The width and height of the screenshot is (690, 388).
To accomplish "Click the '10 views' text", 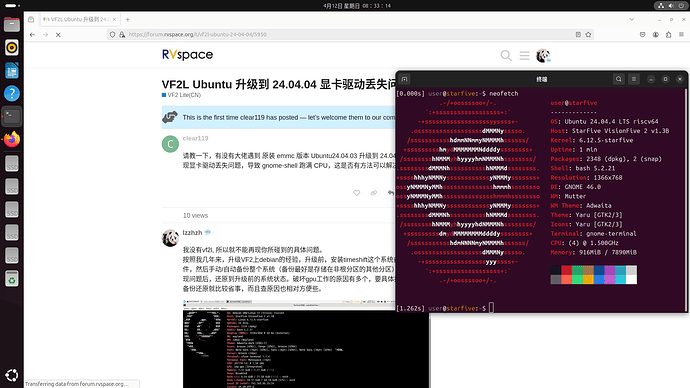I will (x=195, y=216).
